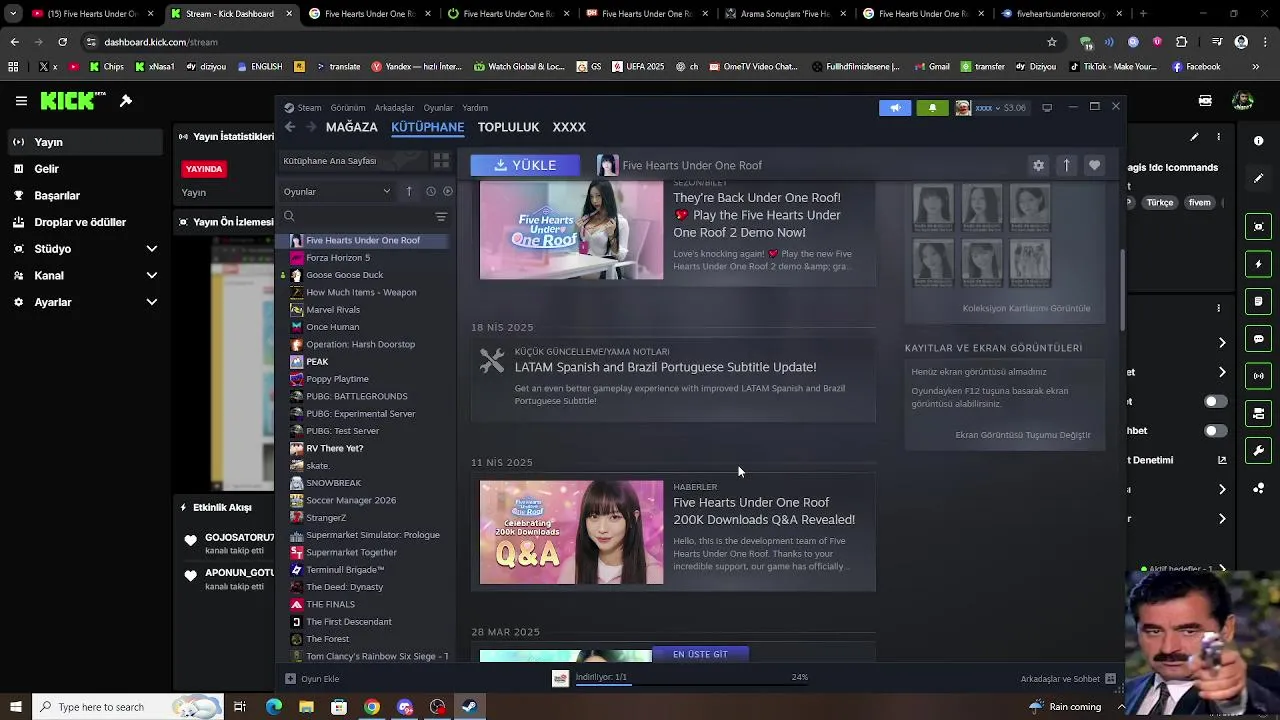Switch library to grid collections view
The image size is (1280, 720).
point(441,160)
